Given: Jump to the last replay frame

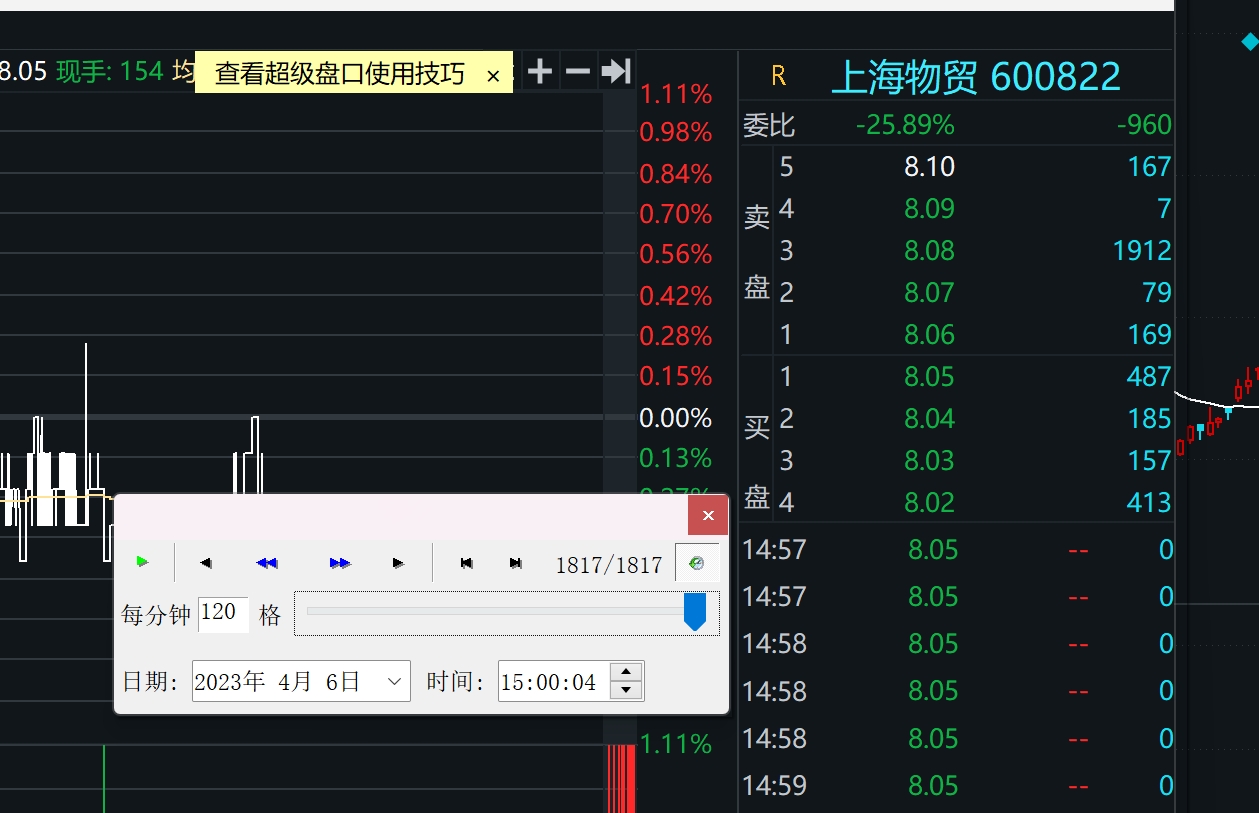Looking at the screenshot, I should click(516, 563).
